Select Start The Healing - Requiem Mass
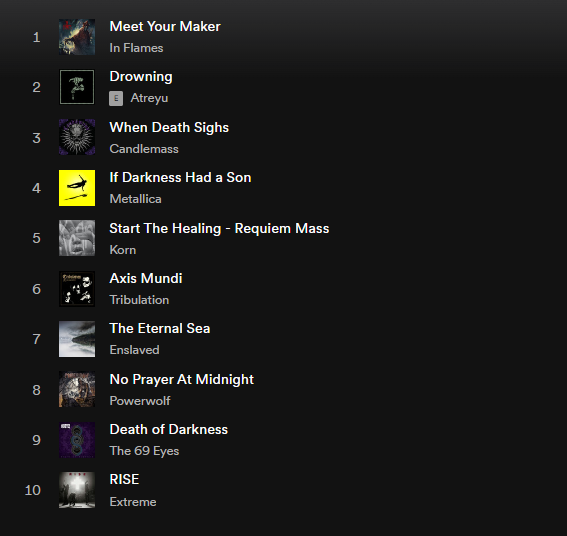 click(x=219, y=229)
